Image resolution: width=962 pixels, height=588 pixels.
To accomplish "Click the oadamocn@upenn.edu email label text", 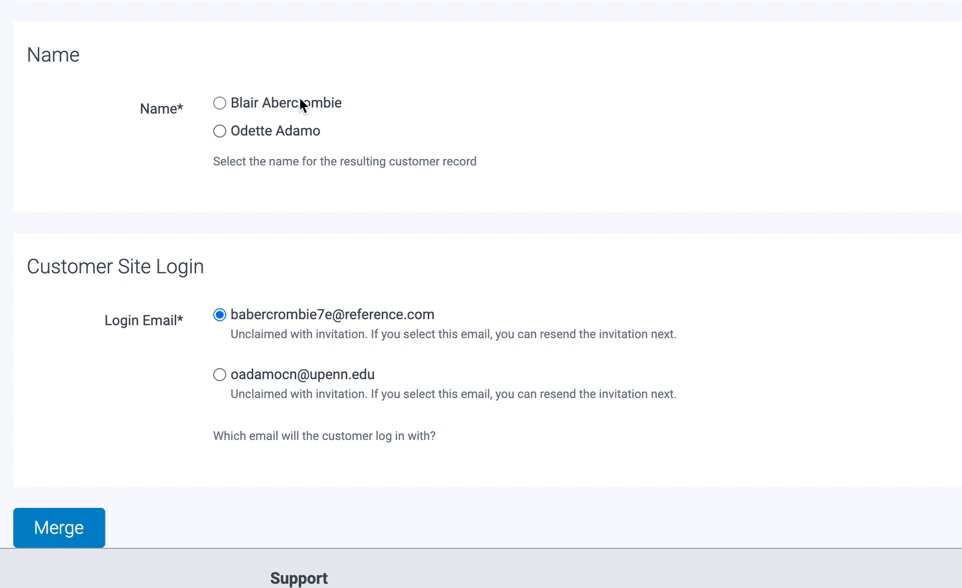I will tap(302, 375).
